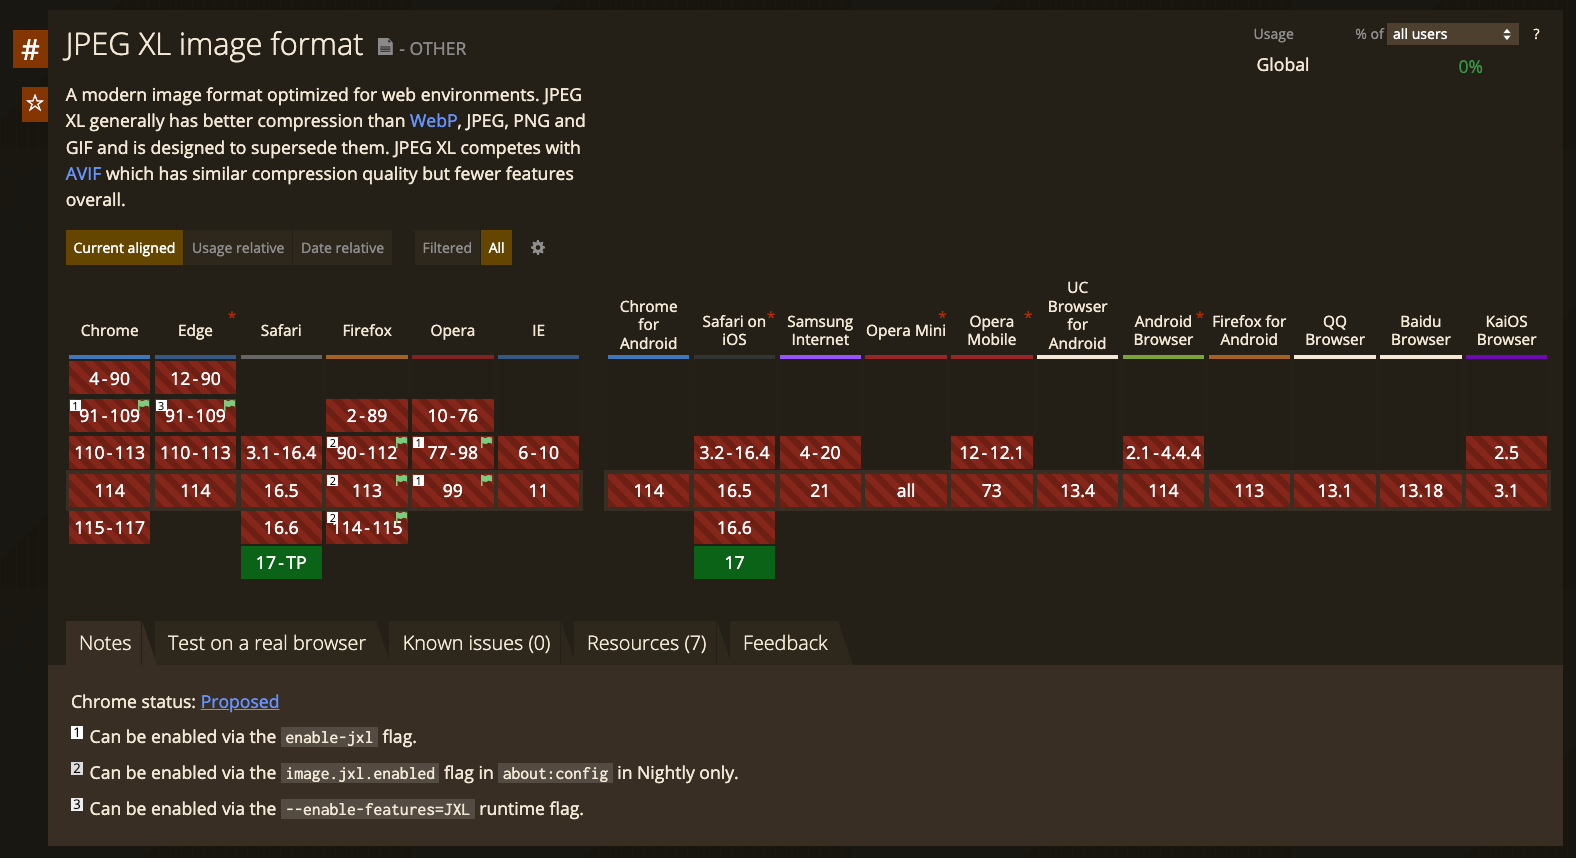Click the UC Browser 13.4 cell
This screenshot has width=1576, height=858.
1078,491
